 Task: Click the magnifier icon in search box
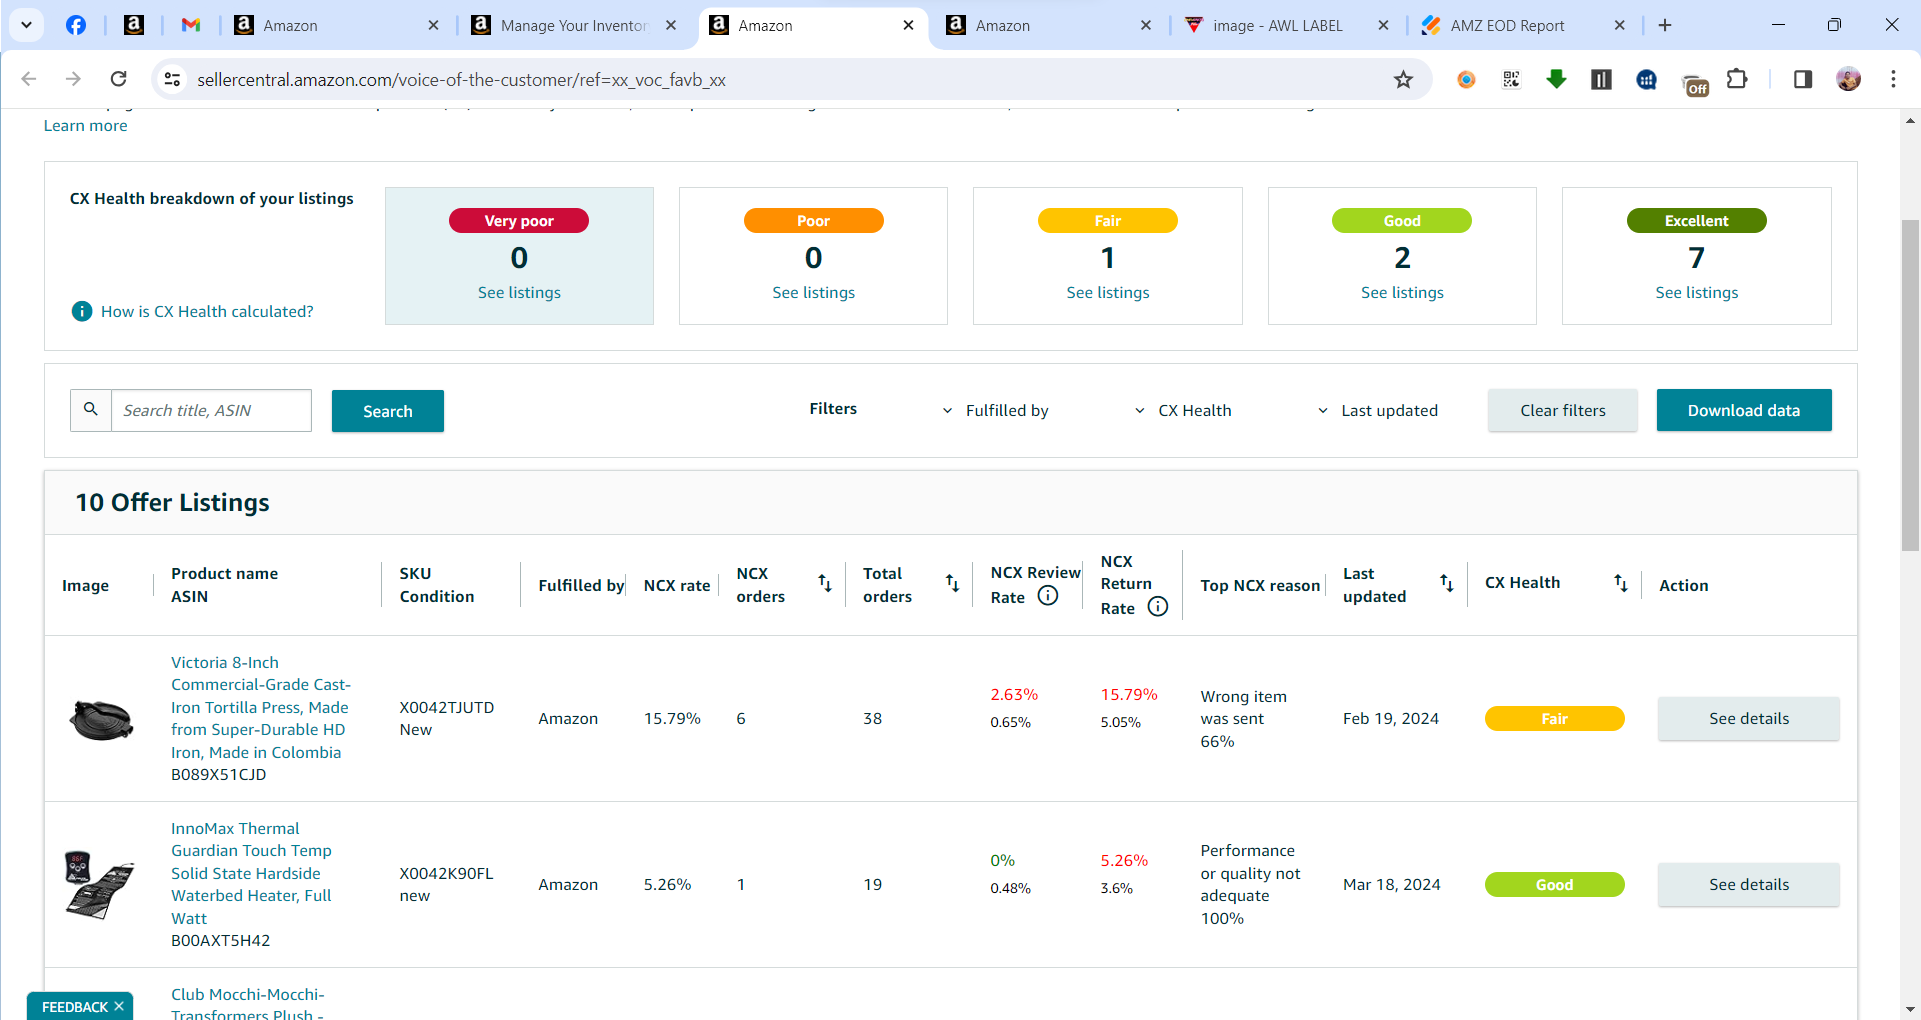[x=91, y=410]
